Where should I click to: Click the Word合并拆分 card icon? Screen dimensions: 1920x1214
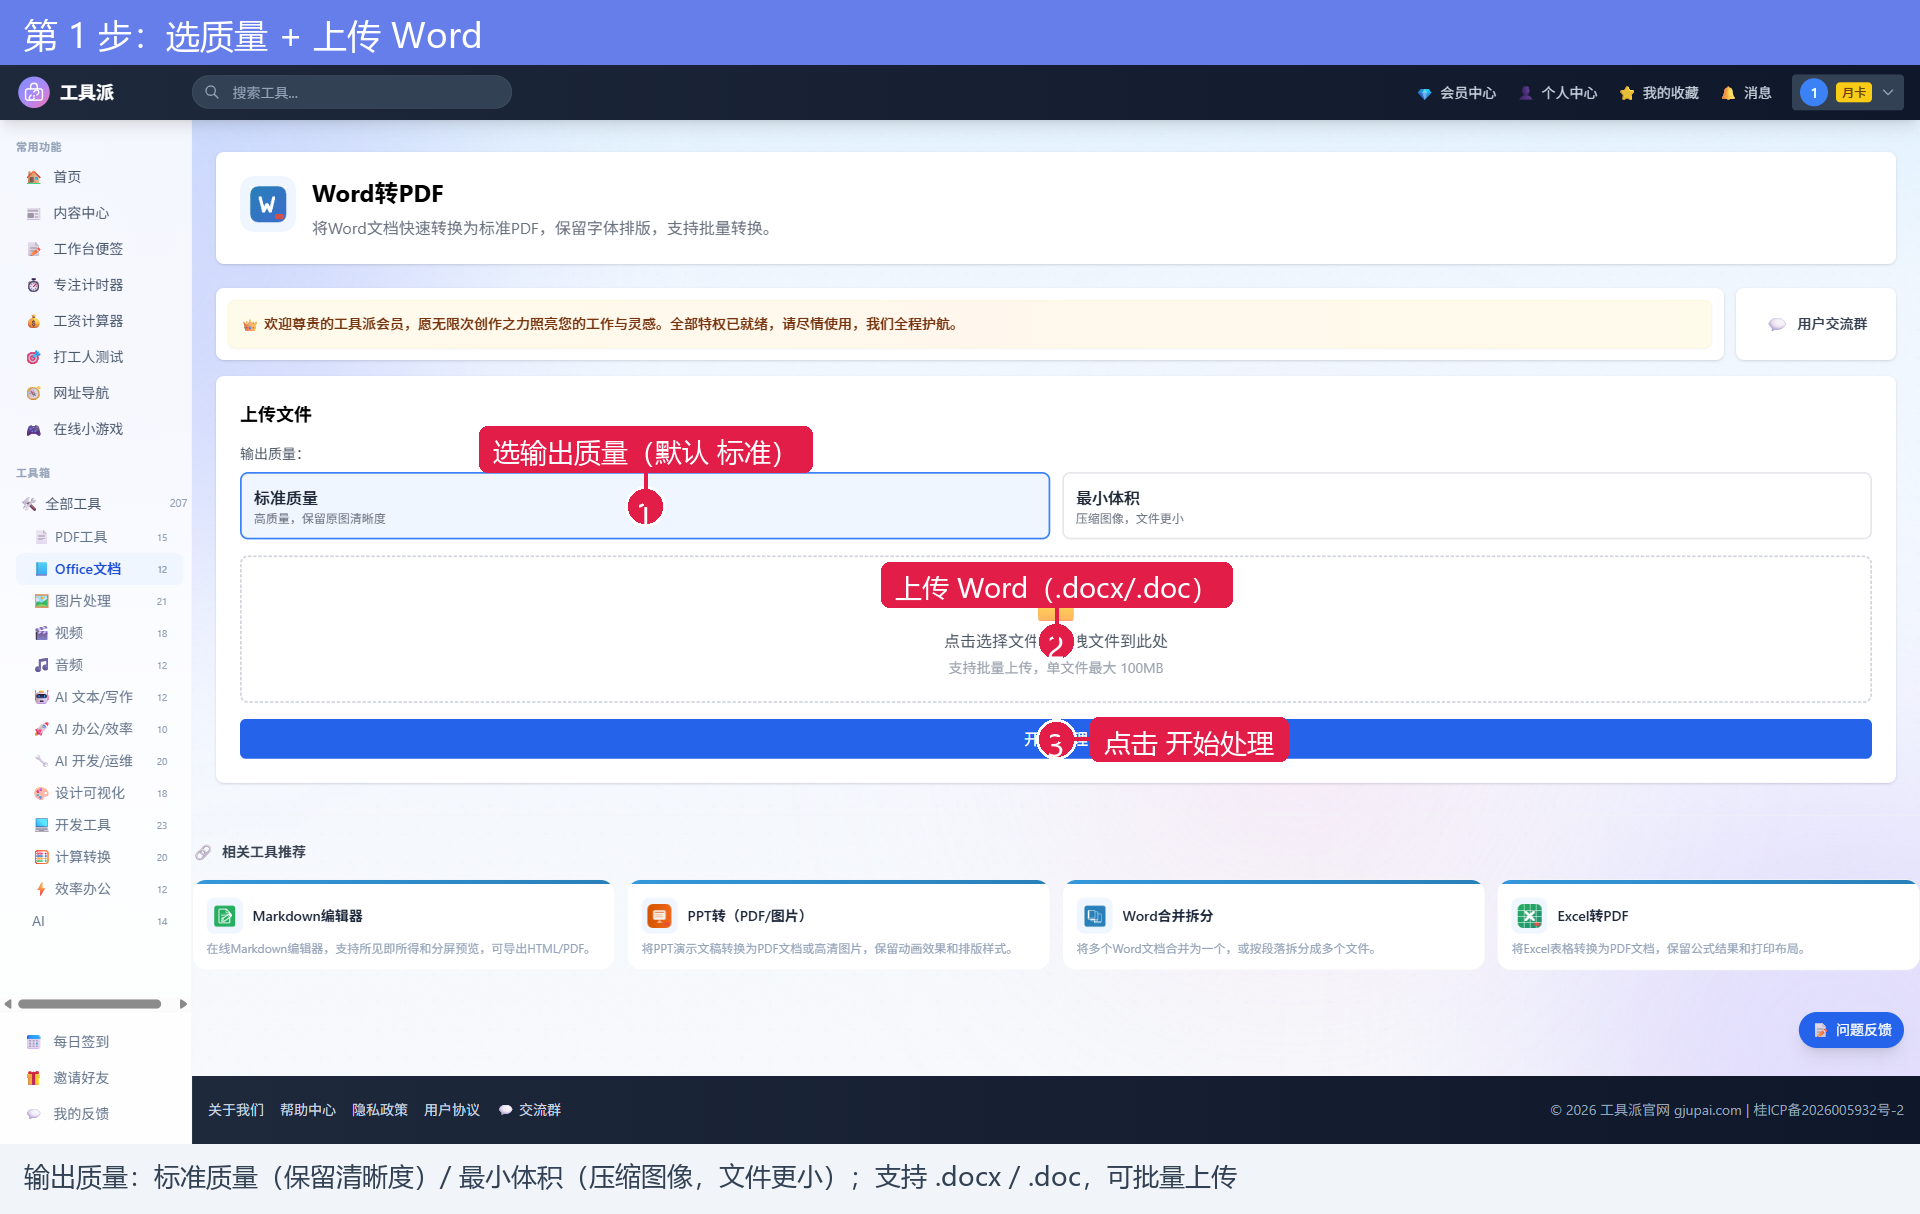point(1095,916)
